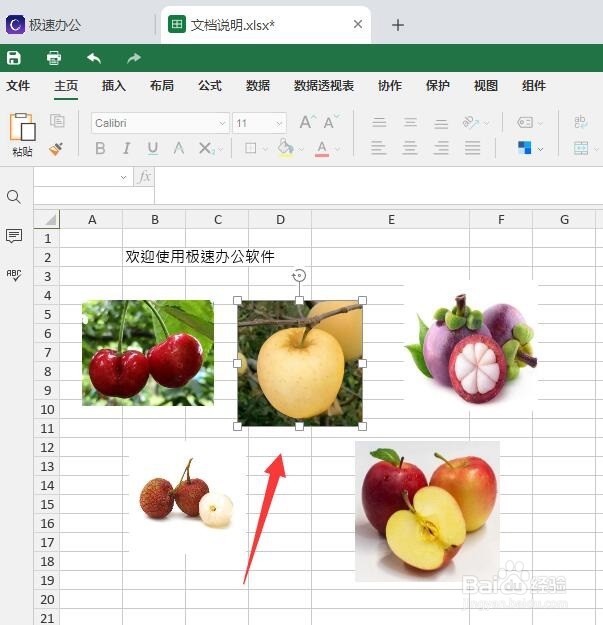Click the Print icon

pyautogui.click(x=54, y=58)
